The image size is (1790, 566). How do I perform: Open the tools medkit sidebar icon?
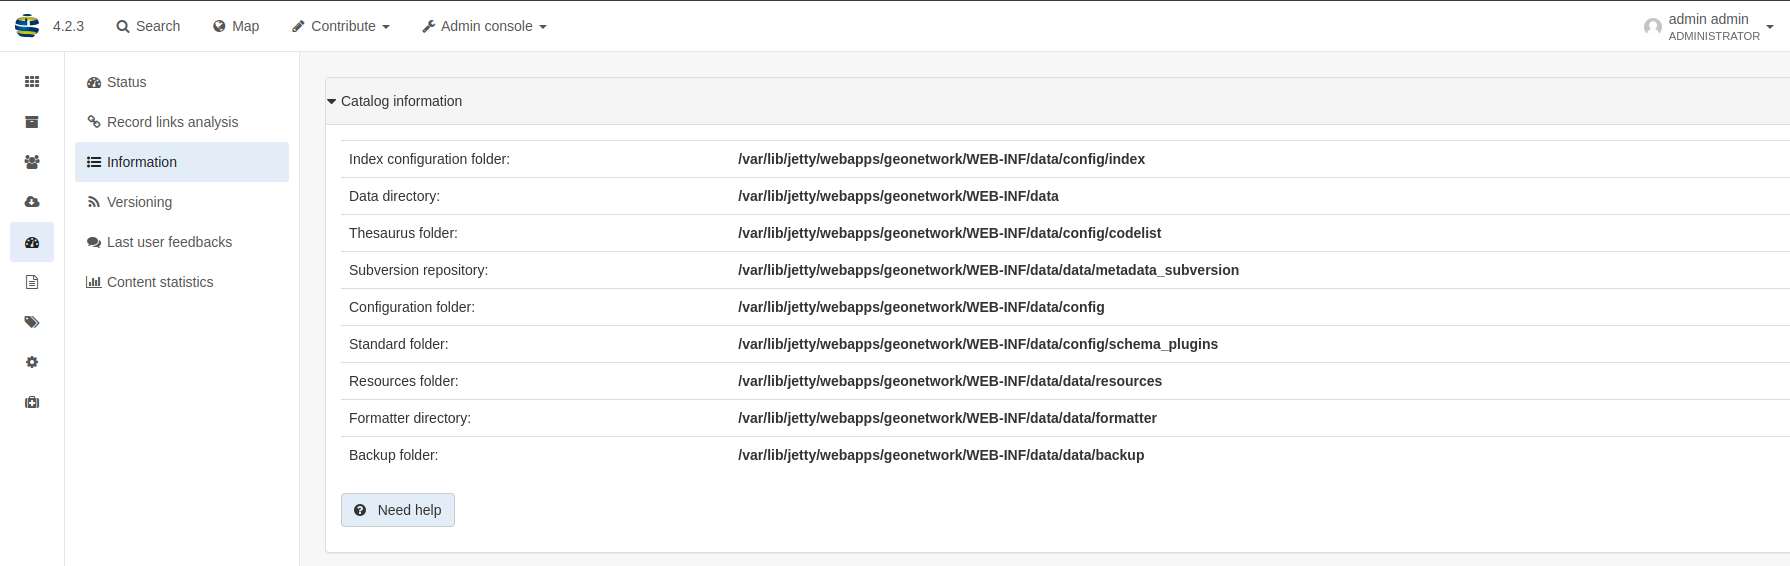32,402
